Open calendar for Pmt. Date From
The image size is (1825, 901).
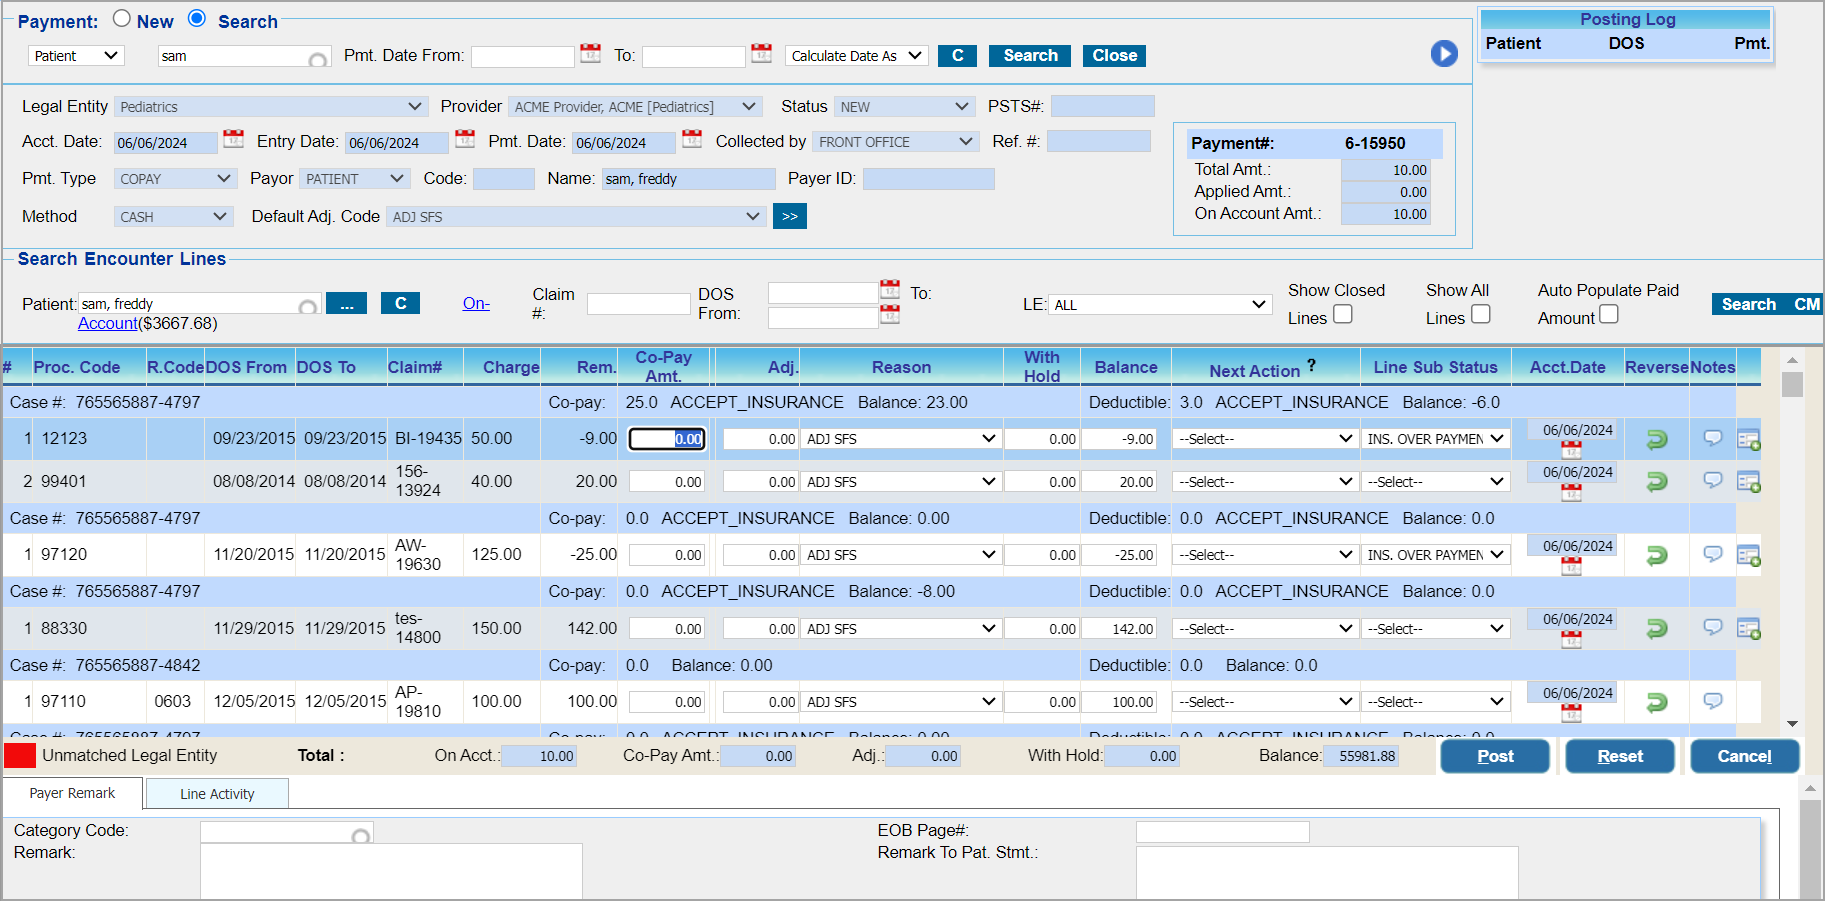click(591, 54)
